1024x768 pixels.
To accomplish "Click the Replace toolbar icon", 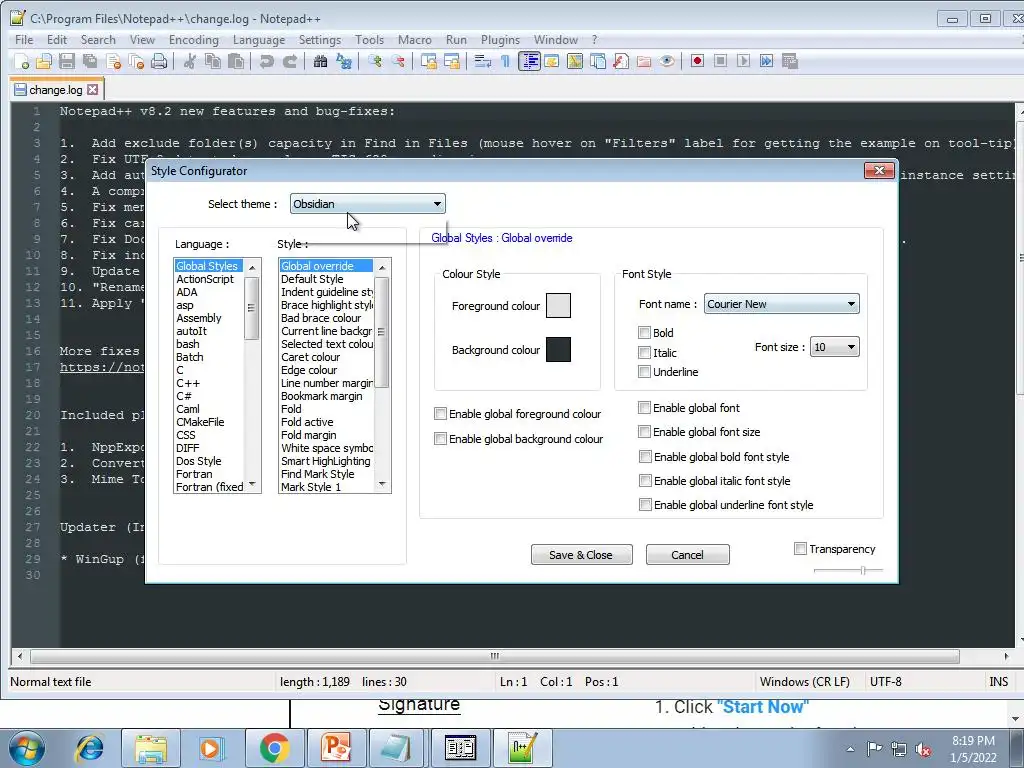I will coord(344,61).
